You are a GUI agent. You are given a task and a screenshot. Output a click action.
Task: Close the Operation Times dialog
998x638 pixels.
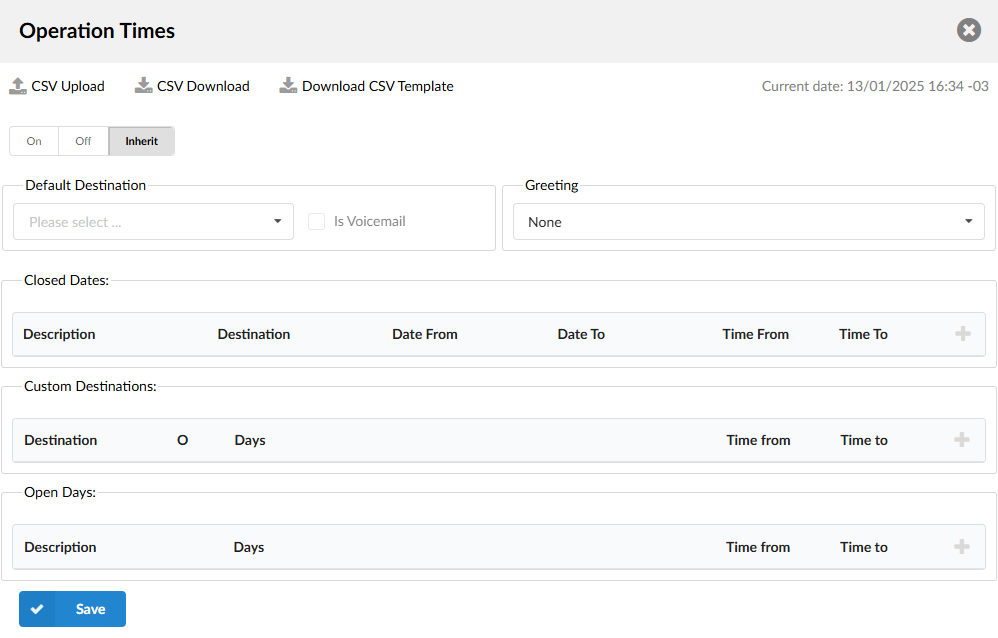click(x=968, y=30)
